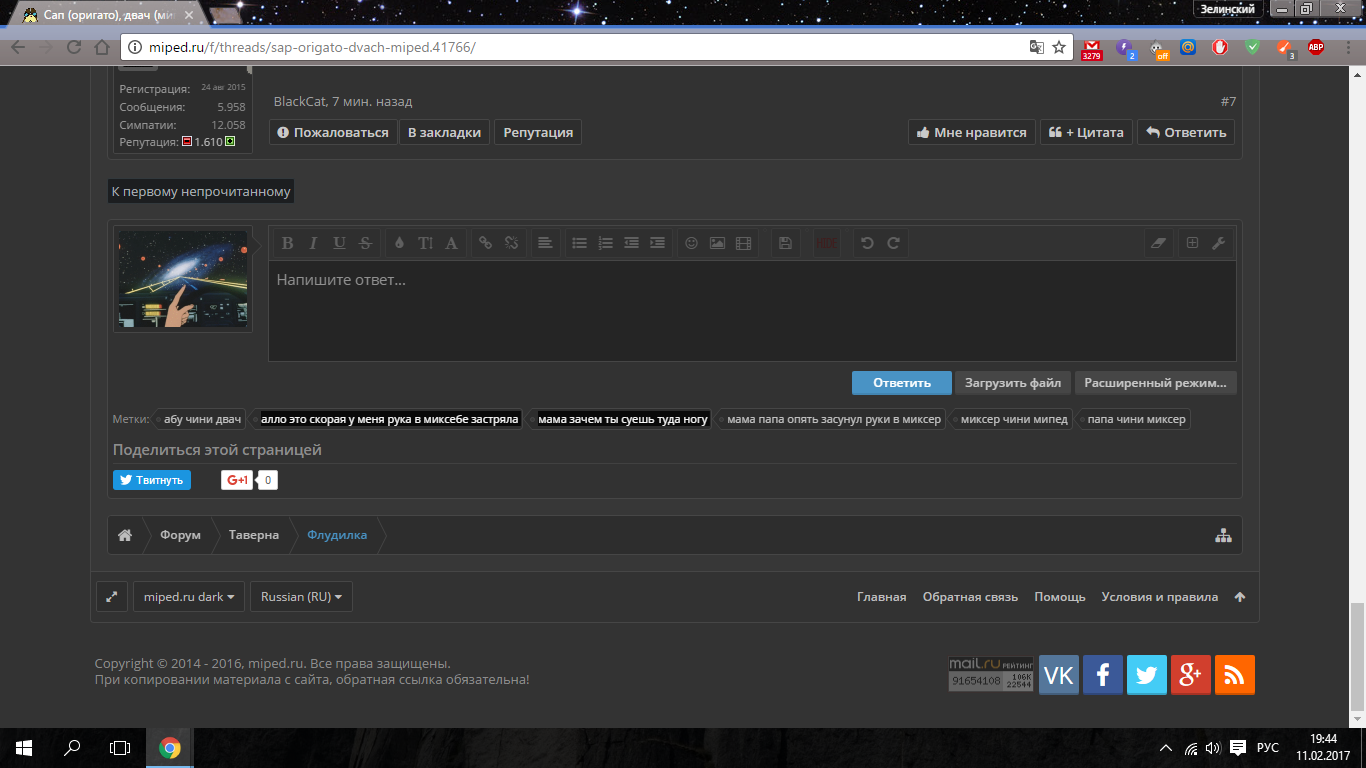The width and height of the screenshot is (1366, 768).
Task: Toggle underline formatting in the editor
Action: [339, 243]
